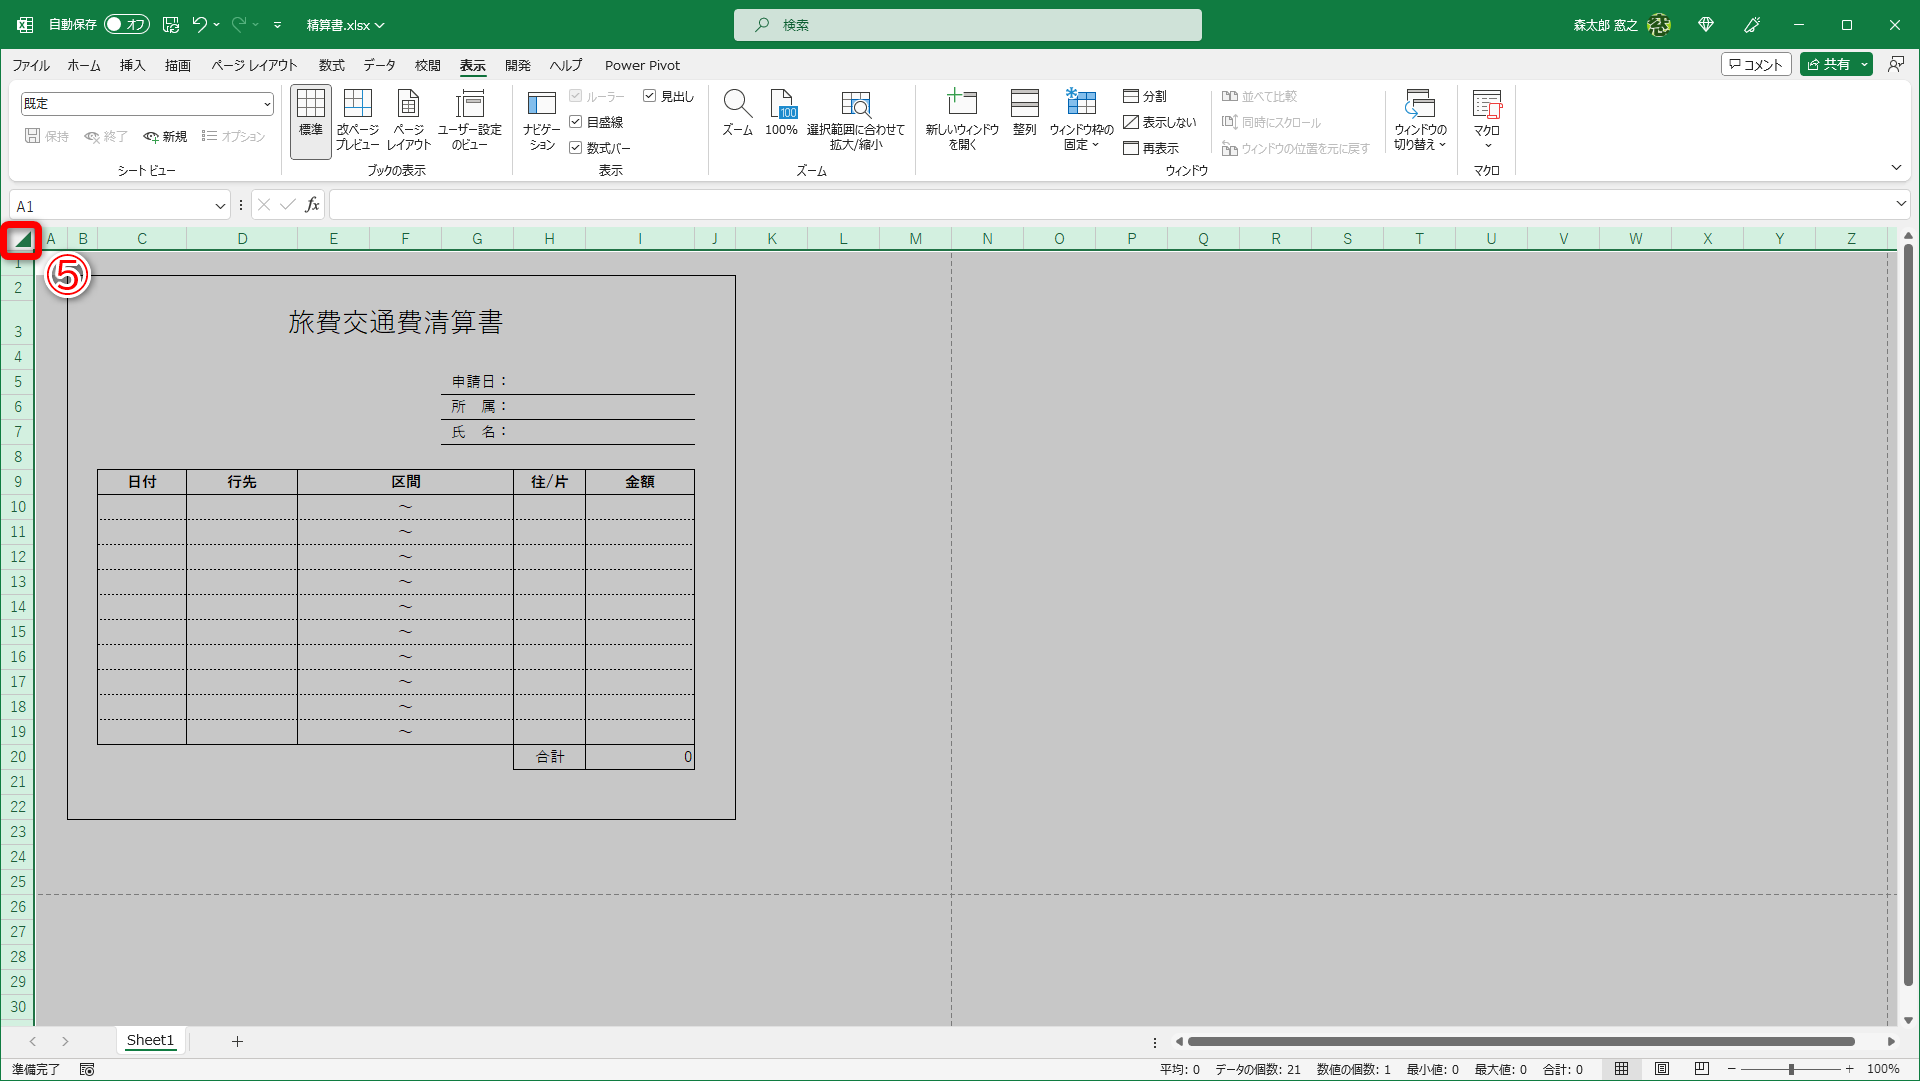Screen dimensions: 1920x1081
Task: Open the ページ レイアウト ribbon tab
Action: click(254, 65)
